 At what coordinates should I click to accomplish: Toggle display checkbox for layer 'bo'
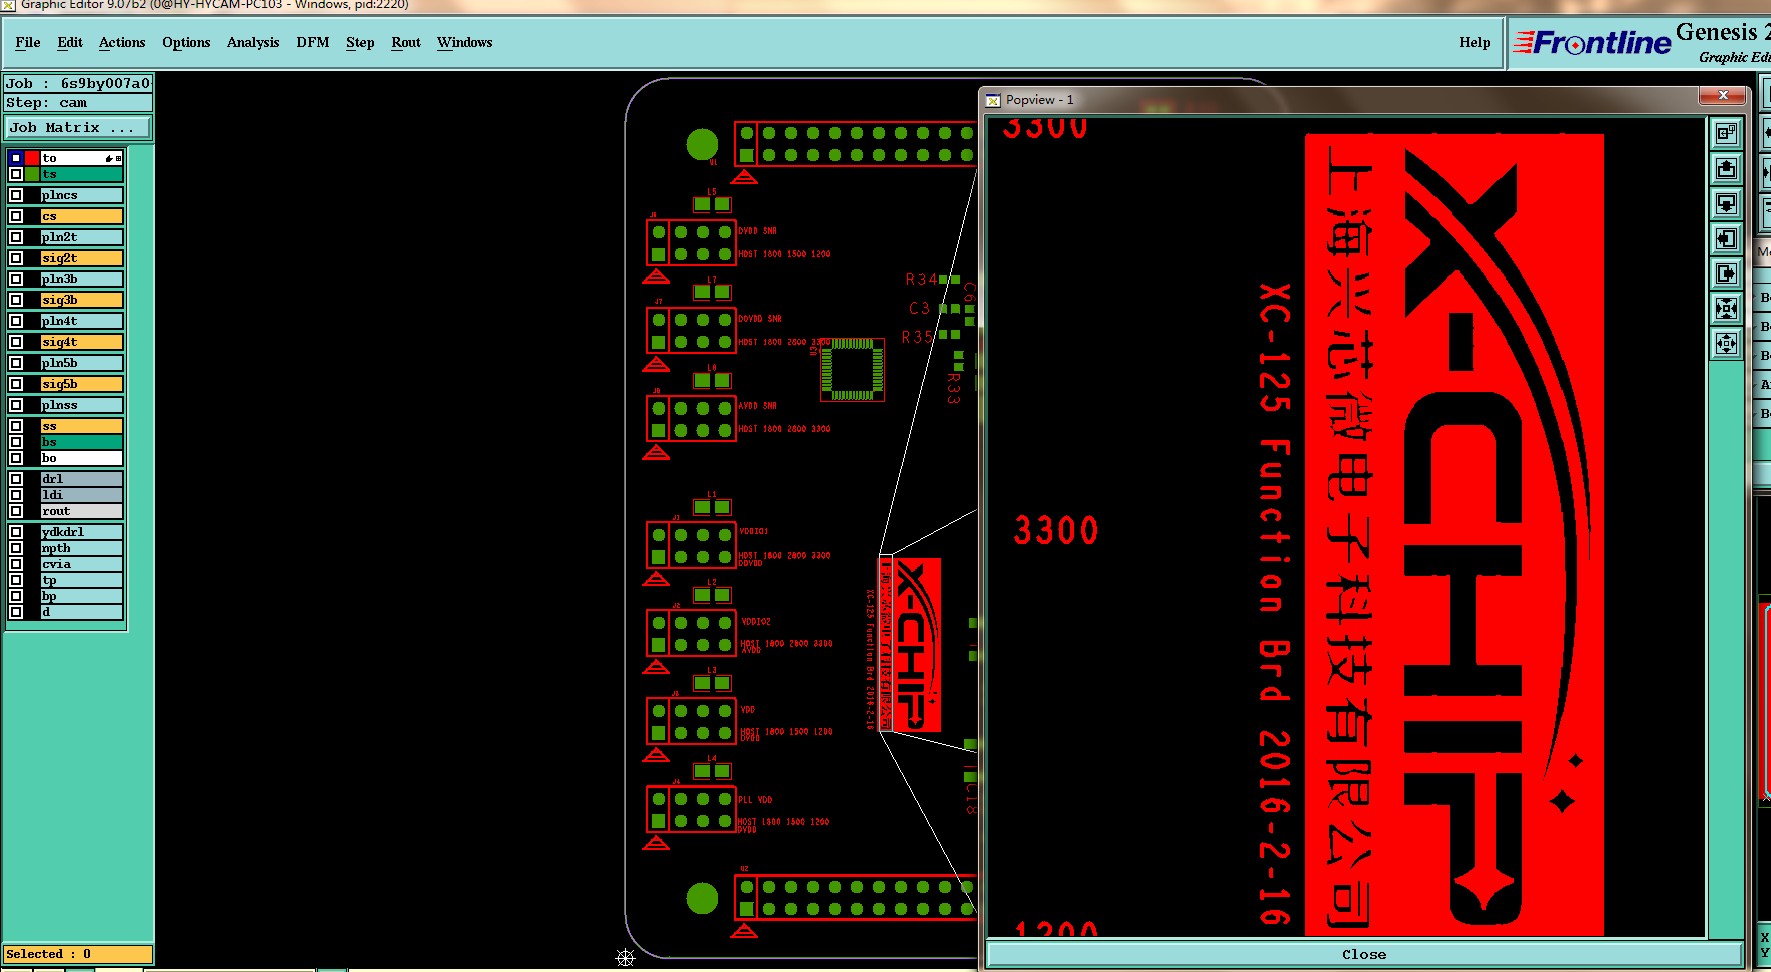pyautogui.click(x=16, y=458)
